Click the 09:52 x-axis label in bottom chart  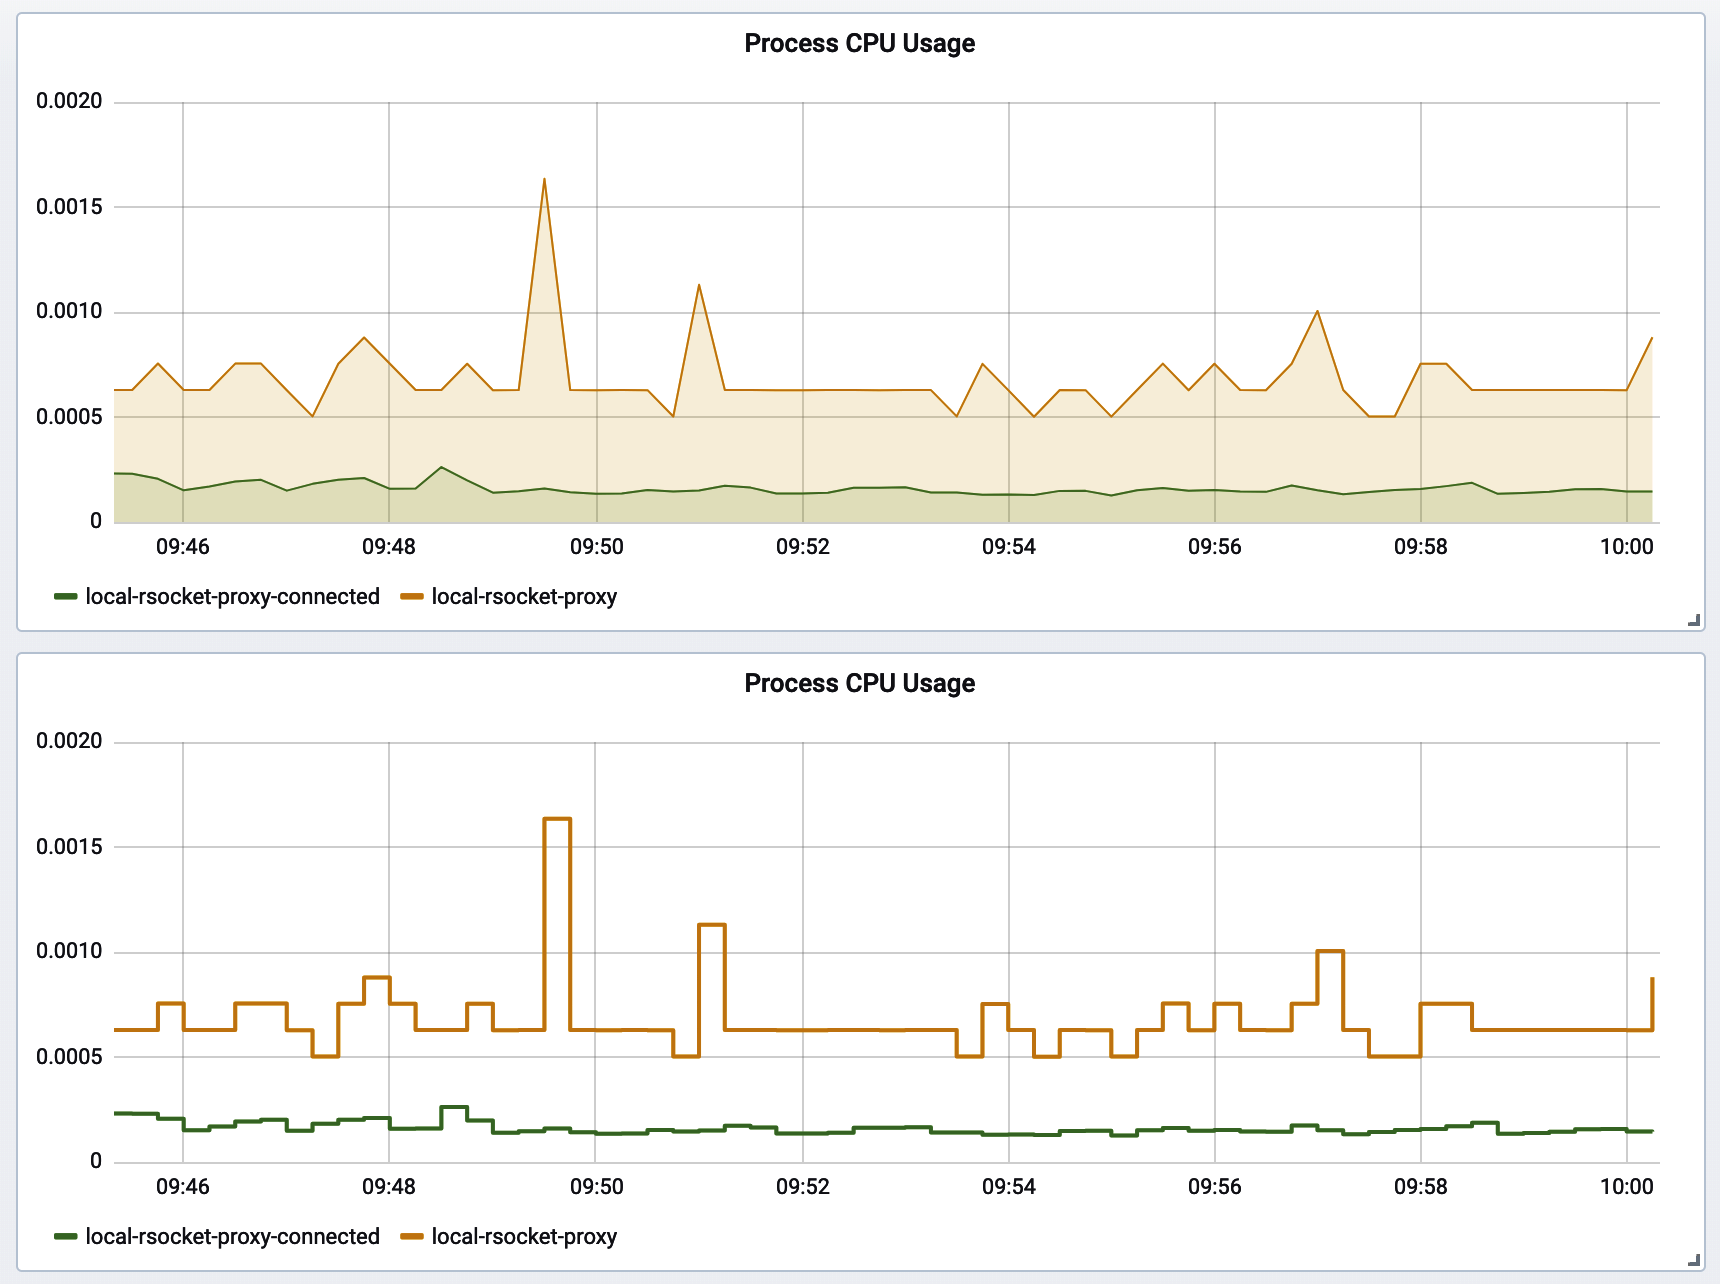tap(802, 1187)
